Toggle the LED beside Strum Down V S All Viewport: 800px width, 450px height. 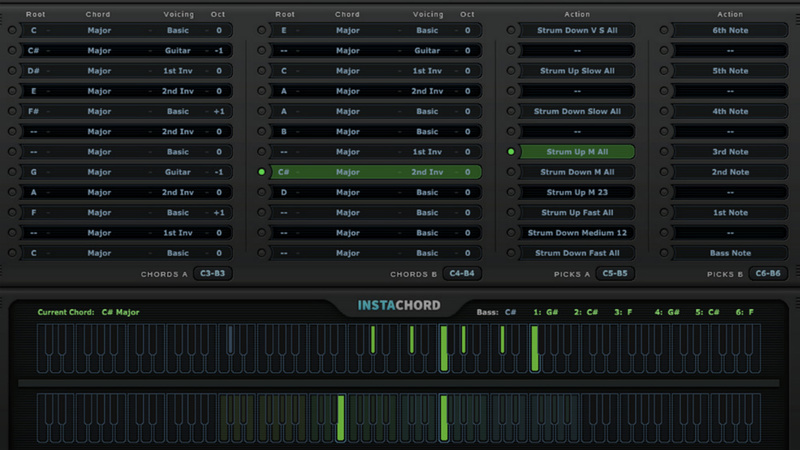point(512,30)
